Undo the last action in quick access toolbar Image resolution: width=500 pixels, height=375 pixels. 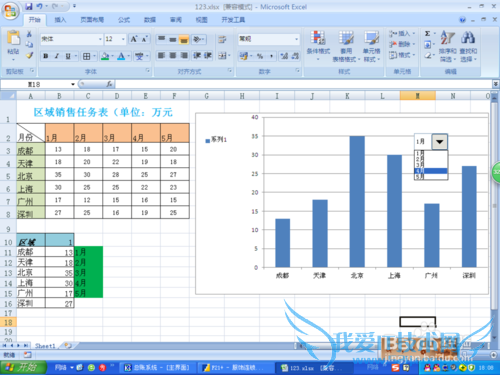(39, 6)
